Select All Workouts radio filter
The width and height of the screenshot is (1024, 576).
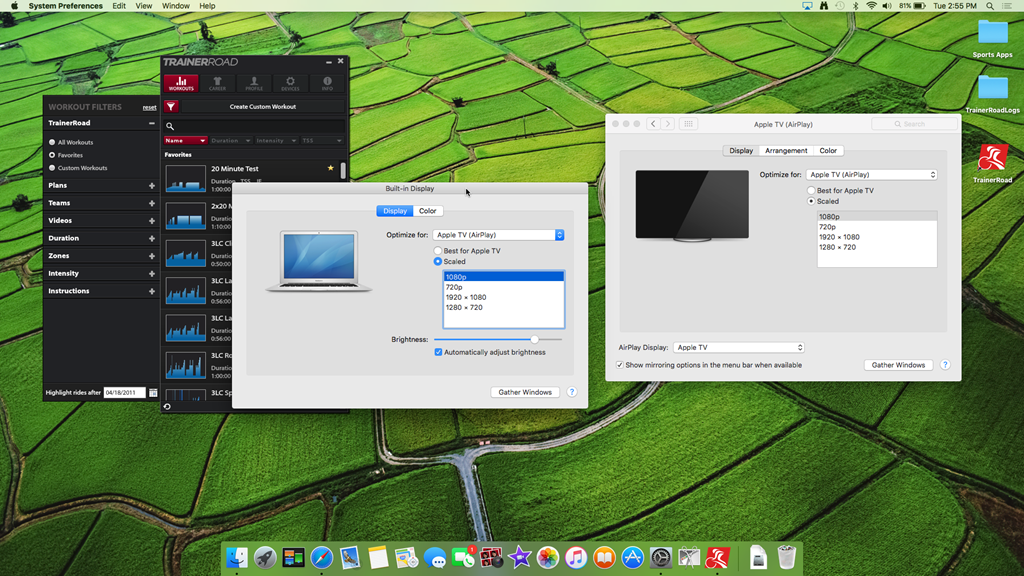point(52,142)
